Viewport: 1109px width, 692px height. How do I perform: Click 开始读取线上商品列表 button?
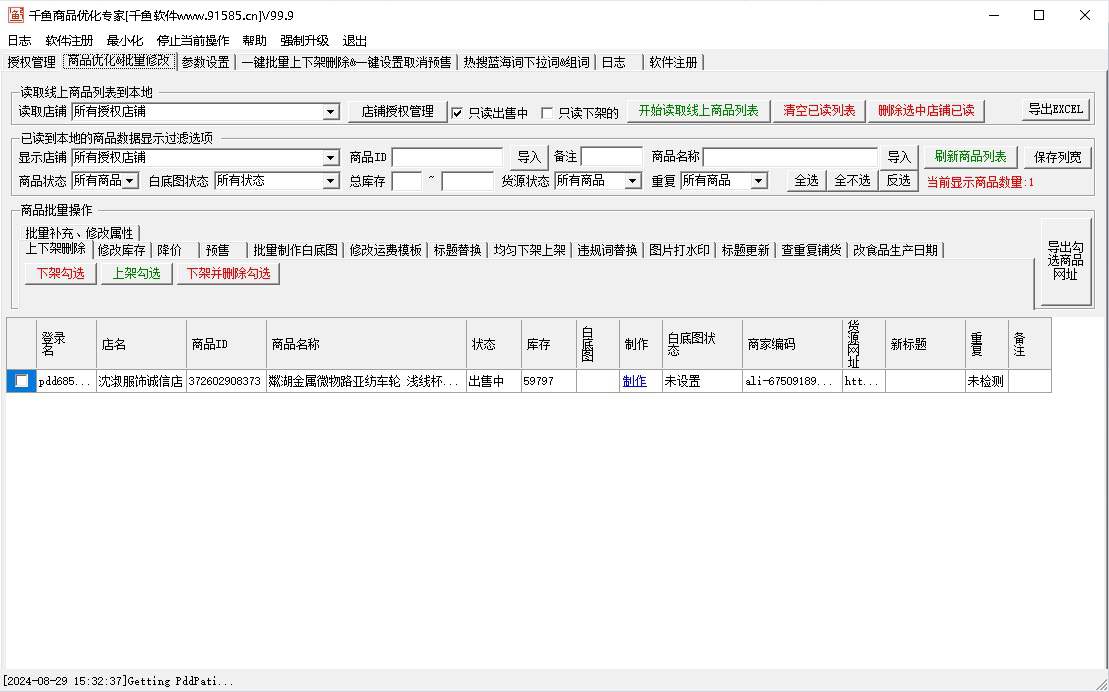point(698,110)
